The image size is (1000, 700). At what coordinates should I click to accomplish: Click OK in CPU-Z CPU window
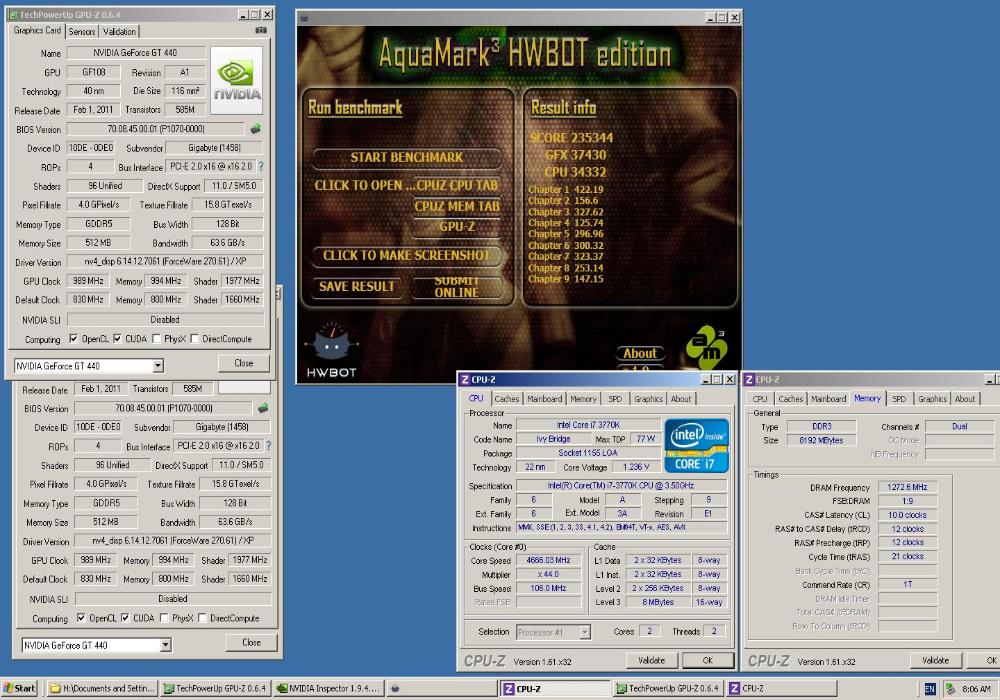708,660
